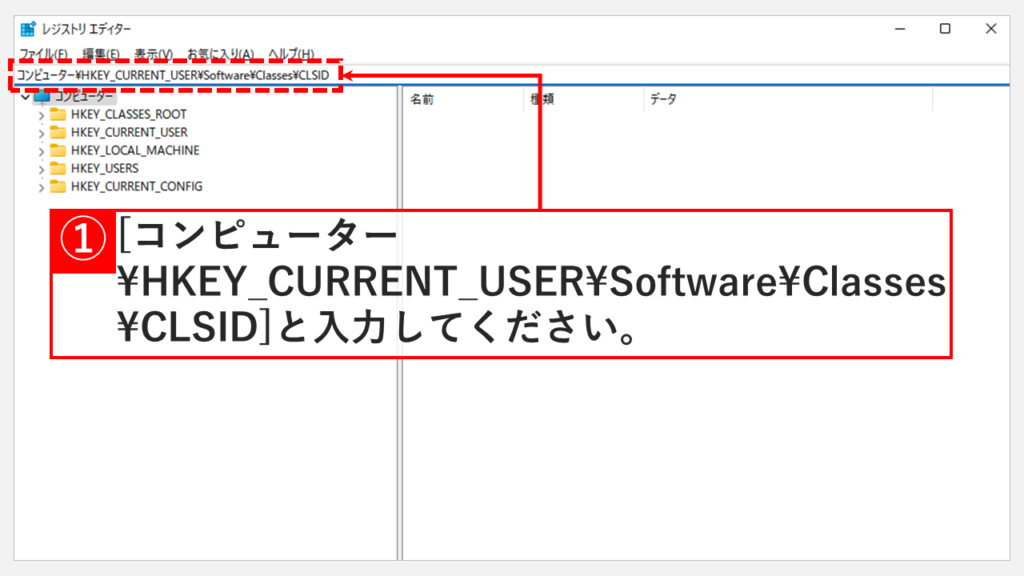The image size is (1024, 576).
Task: Select the HKEY_LOCAL_MACHINE label
Action: (135, 150)
